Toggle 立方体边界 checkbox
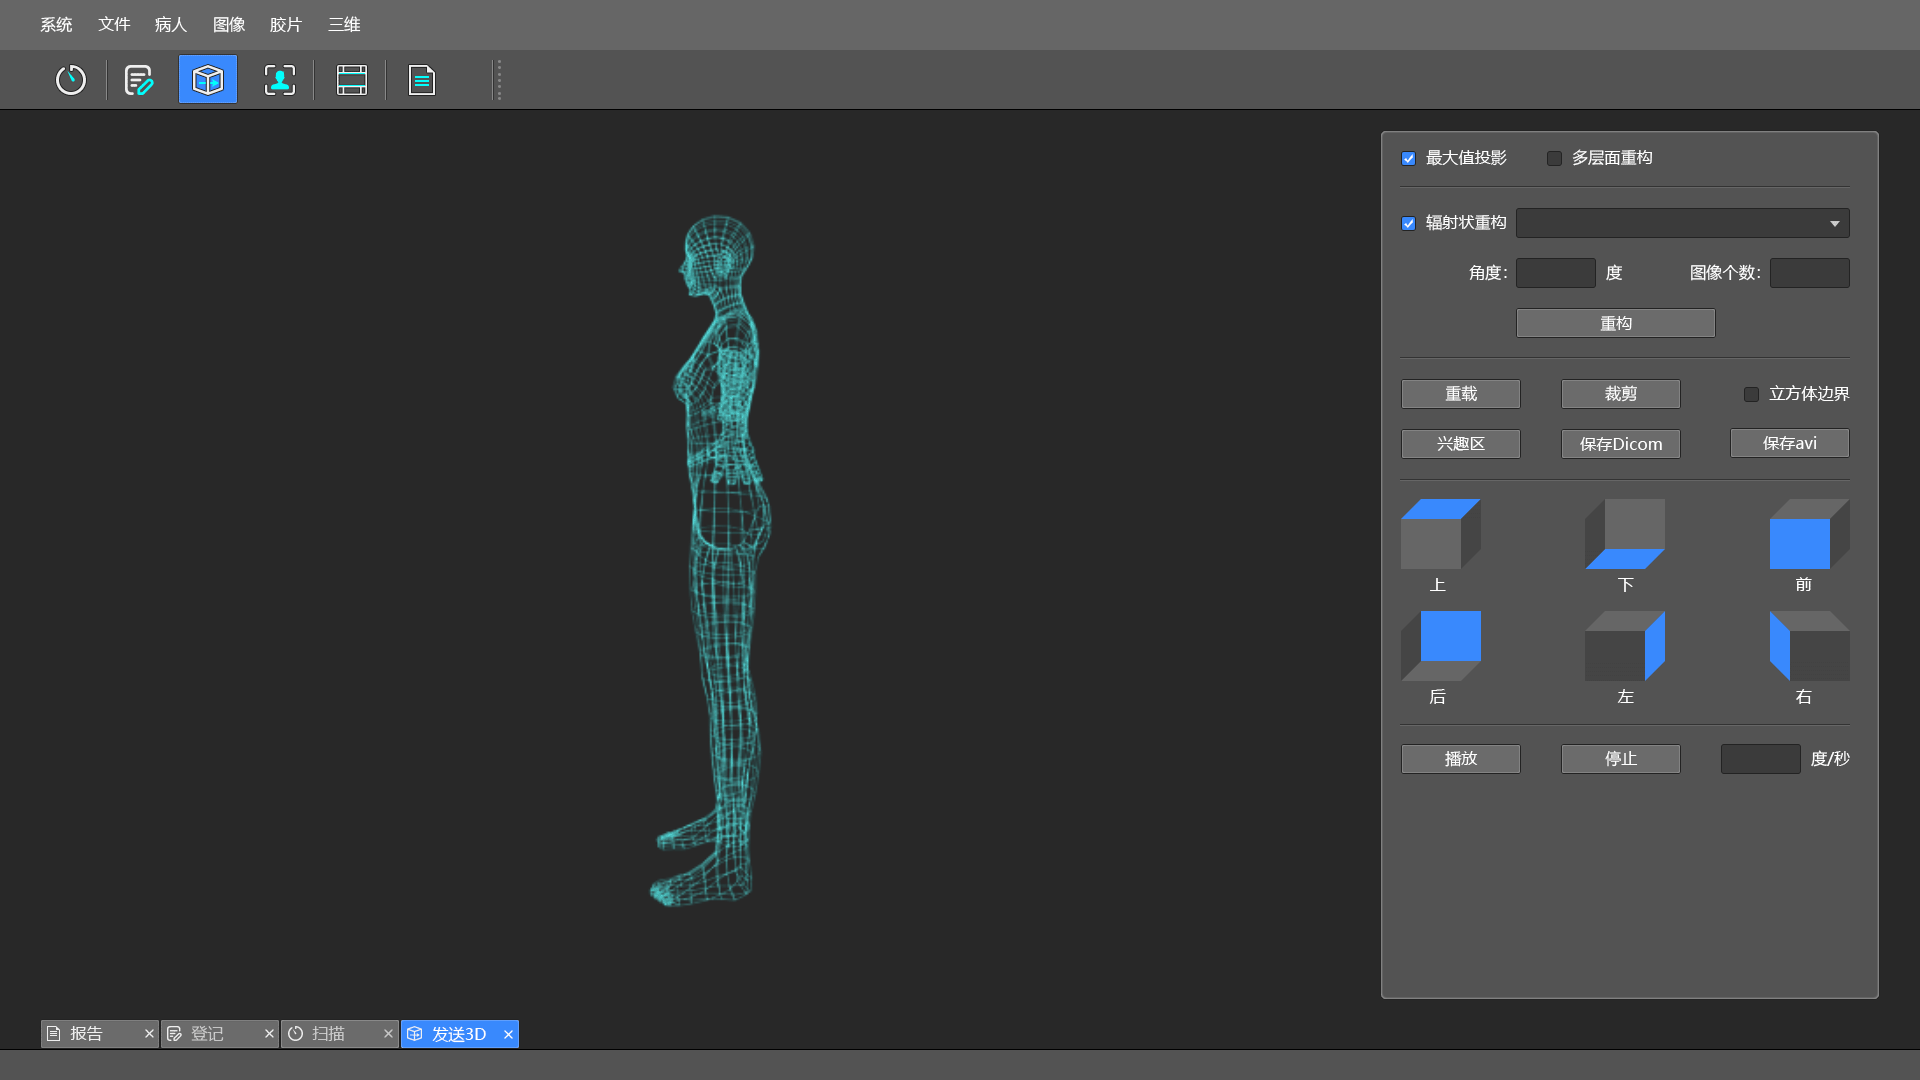Image resolution: width=1920 pixels, height=1080 pixels. [1751, 395]
